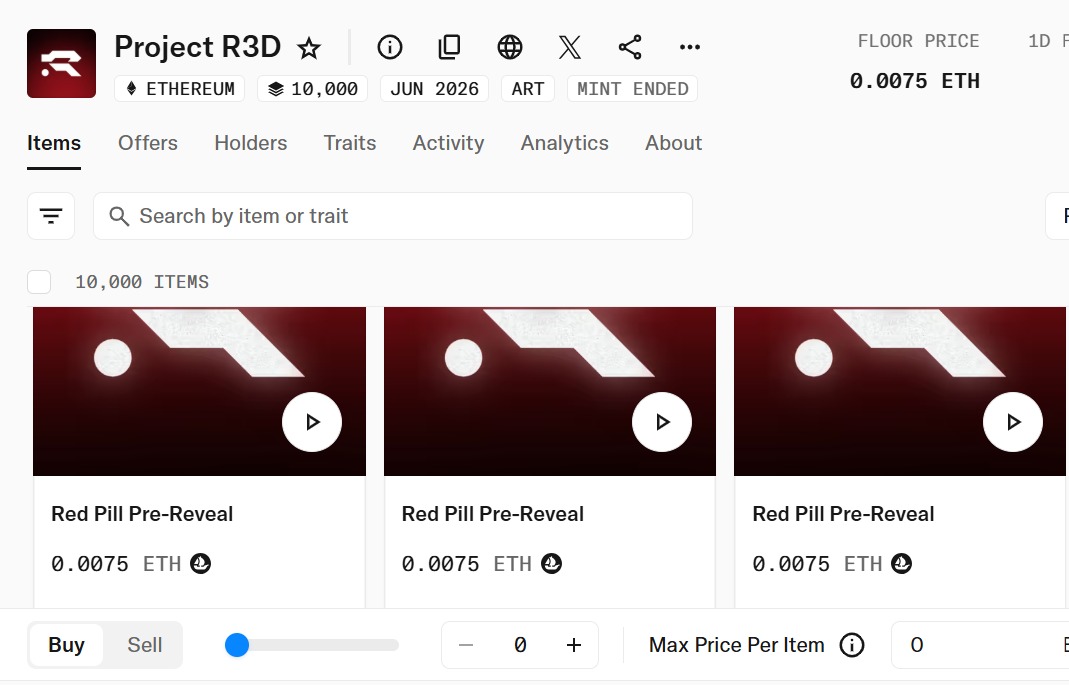Open the Activity tab
Viewport: 1069px width, 685px height.
pos(449,143)
